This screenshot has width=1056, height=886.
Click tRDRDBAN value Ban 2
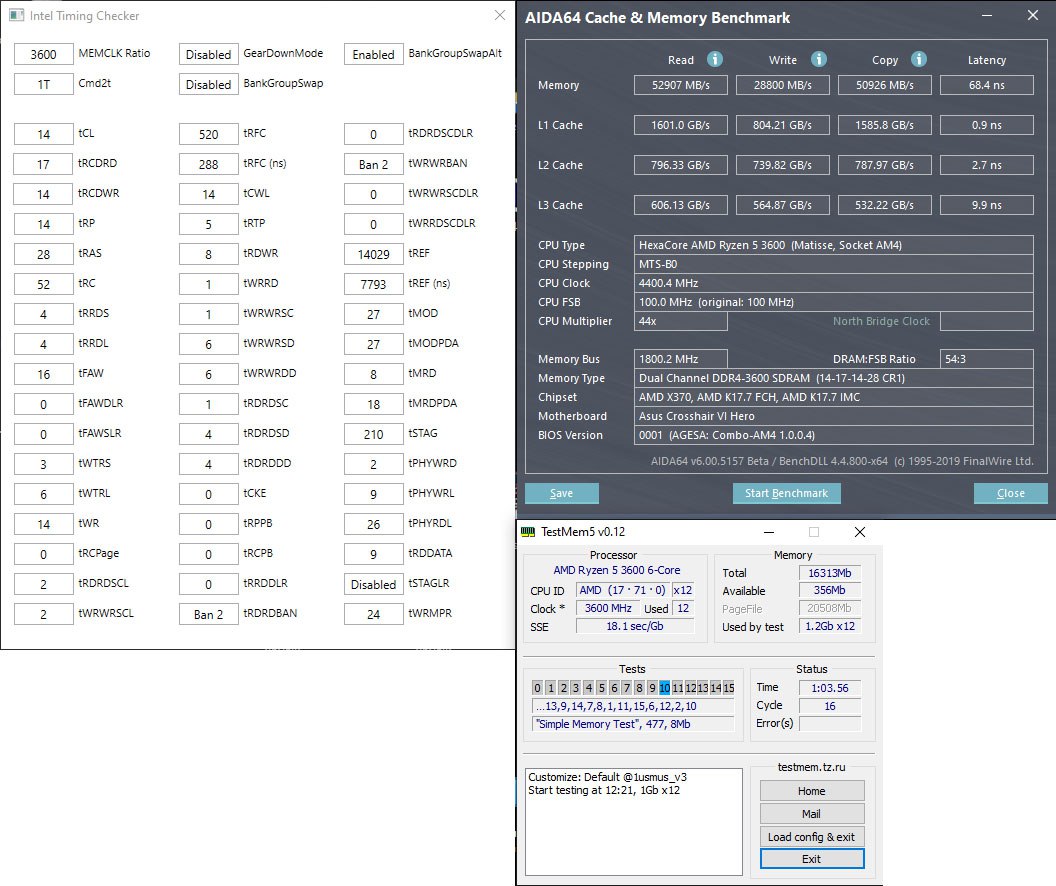209,614
